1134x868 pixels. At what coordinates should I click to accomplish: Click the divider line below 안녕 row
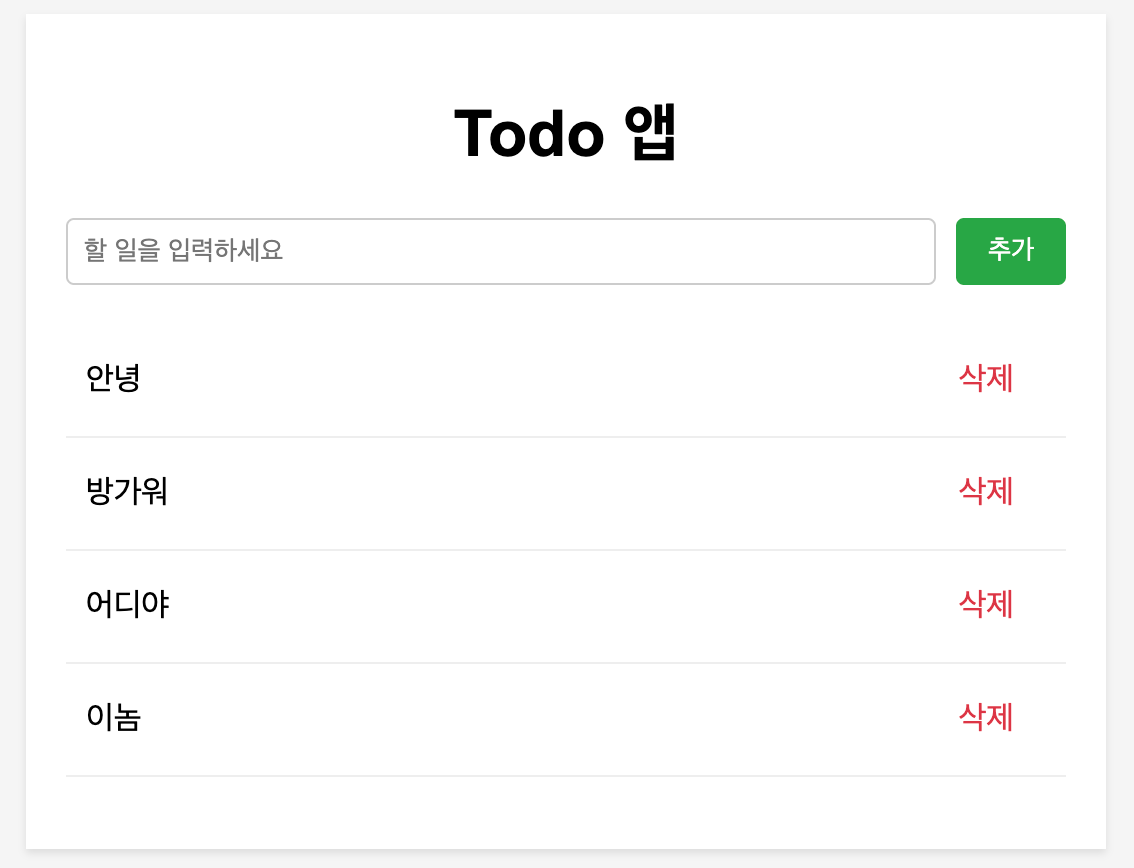566,437
